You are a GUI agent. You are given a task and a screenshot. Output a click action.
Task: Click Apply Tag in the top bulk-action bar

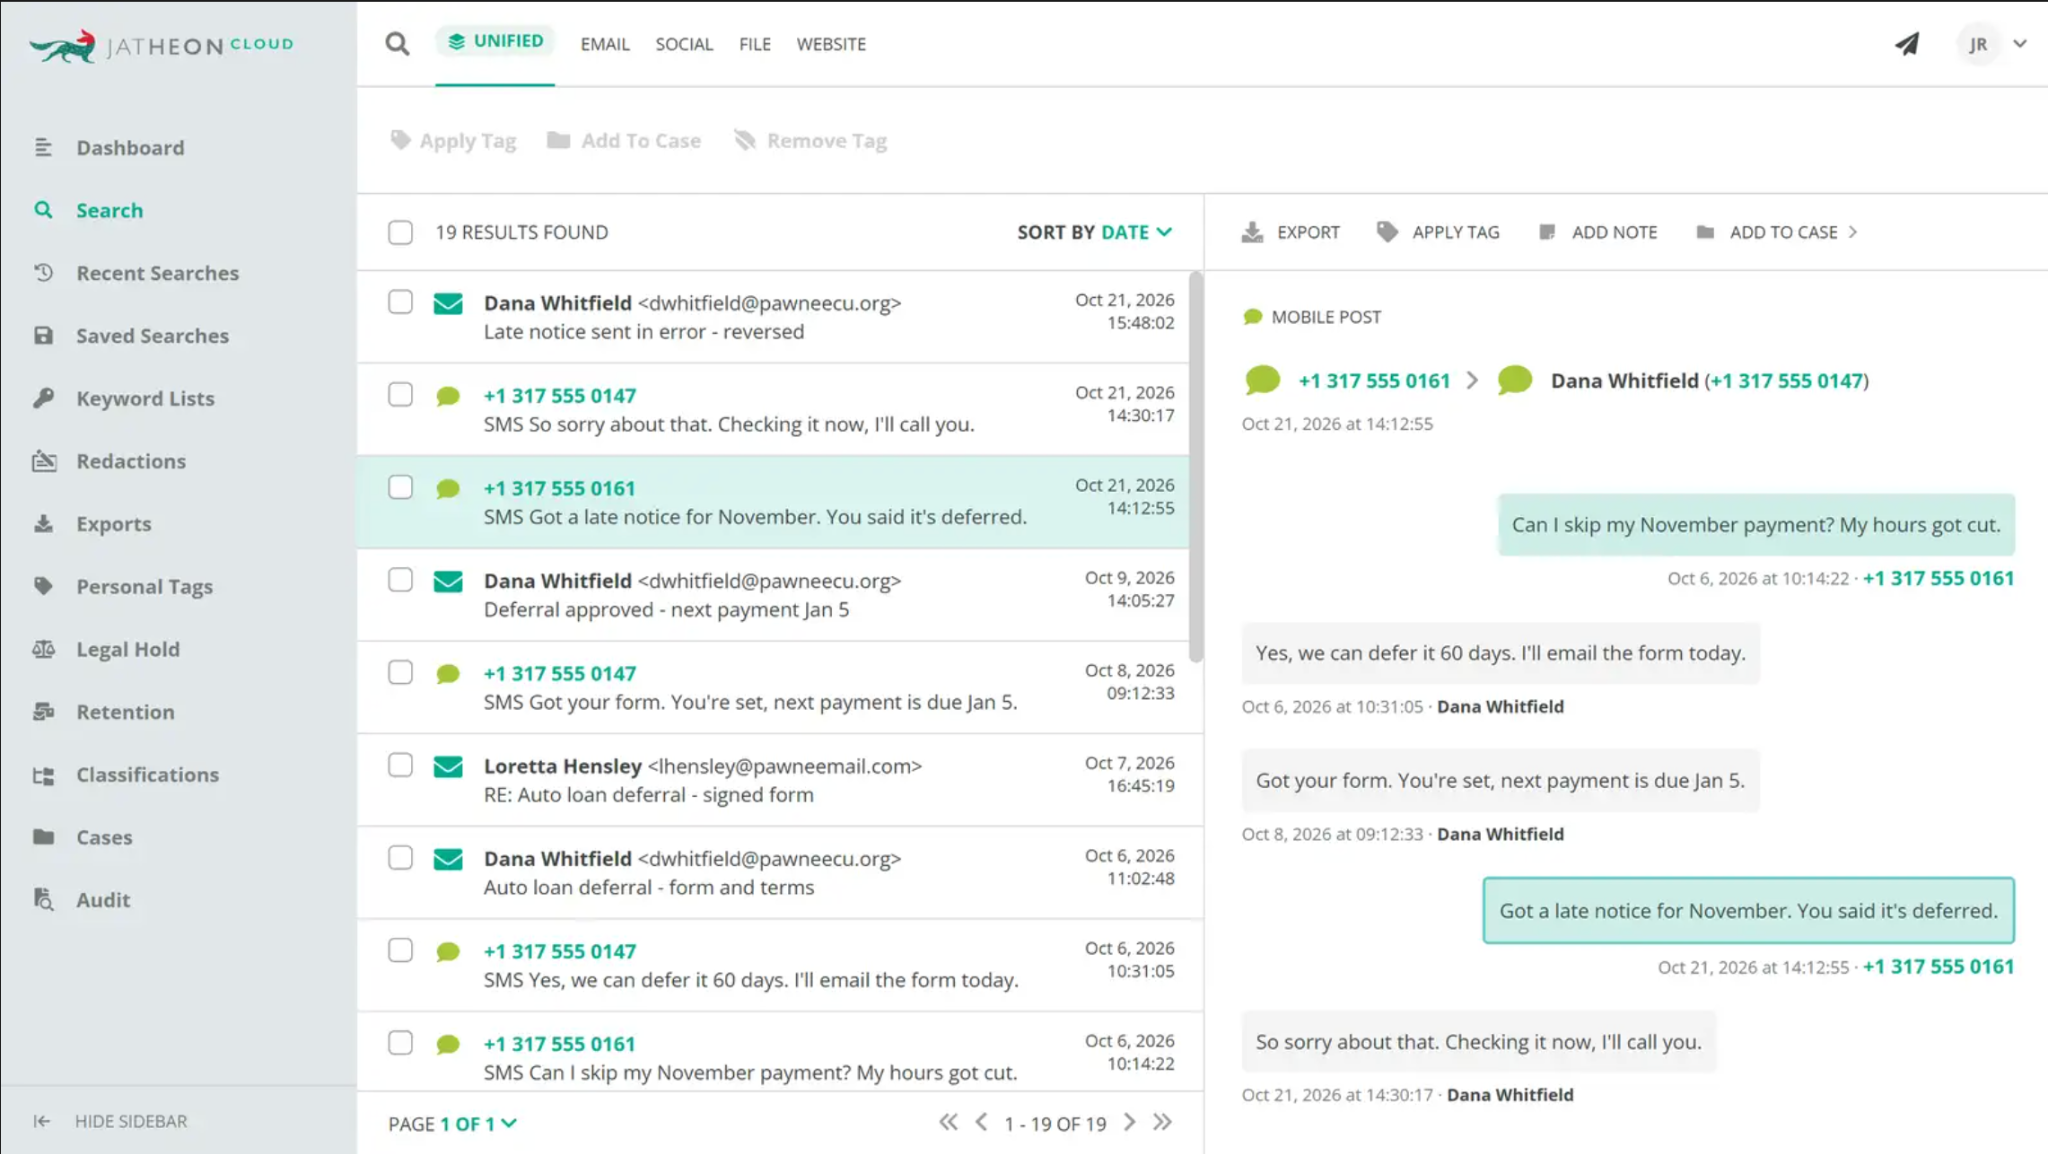[x=453, y=141]
